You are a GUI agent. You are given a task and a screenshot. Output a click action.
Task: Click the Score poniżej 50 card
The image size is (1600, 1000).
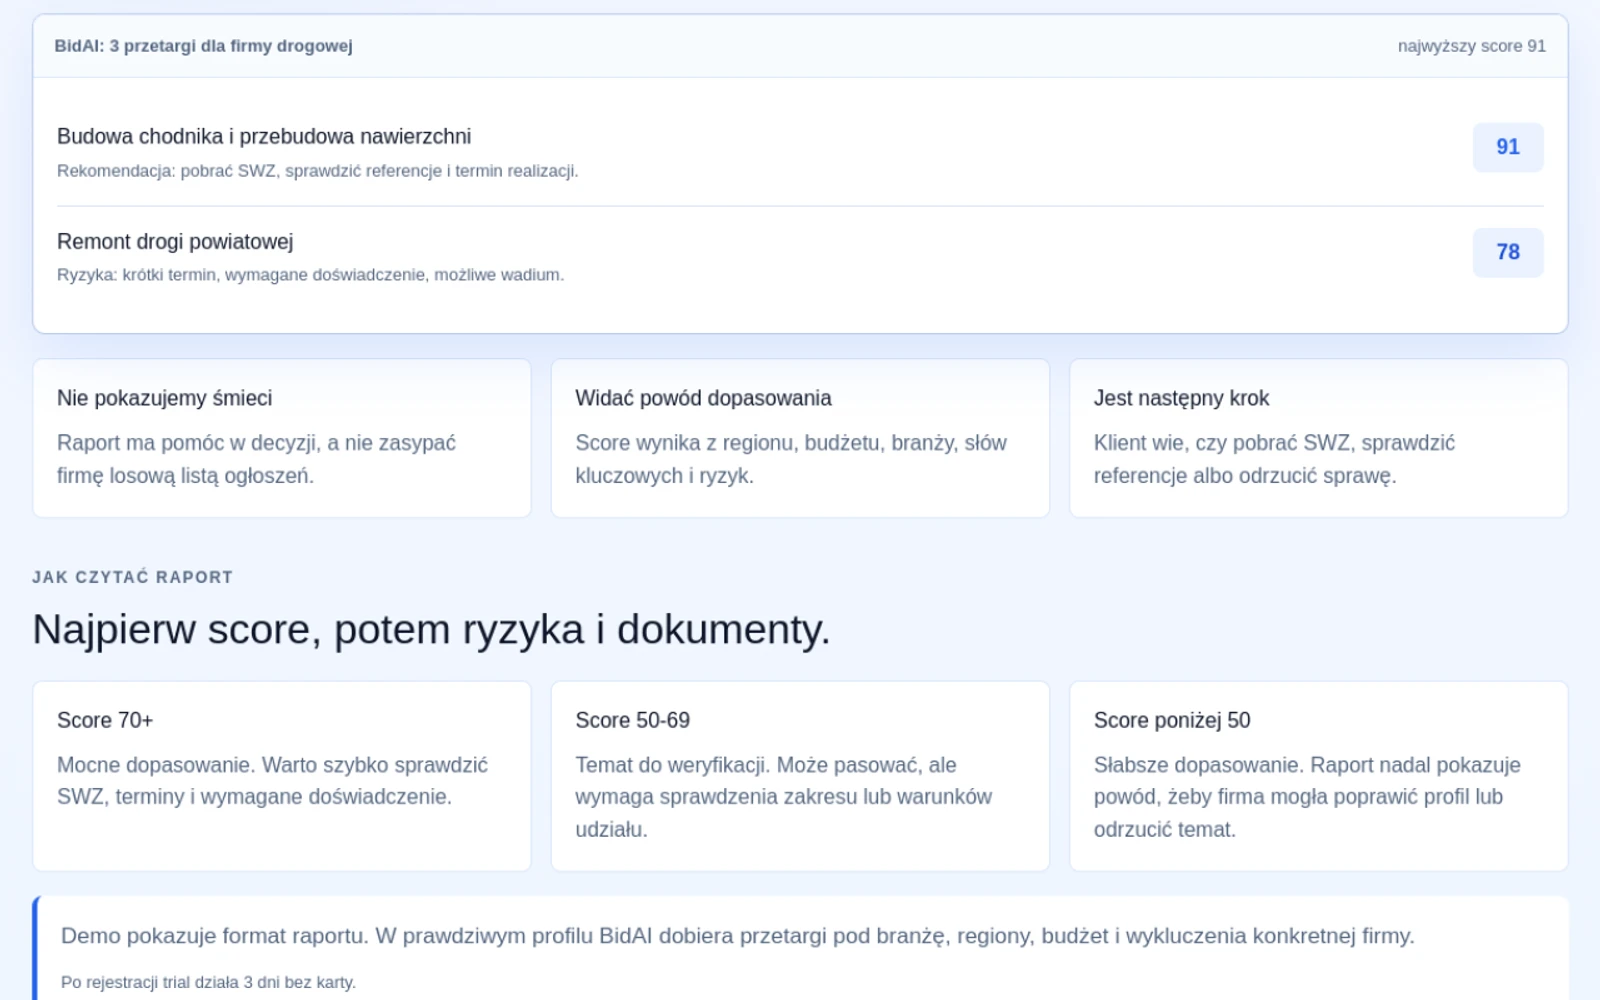[1319, 776]
